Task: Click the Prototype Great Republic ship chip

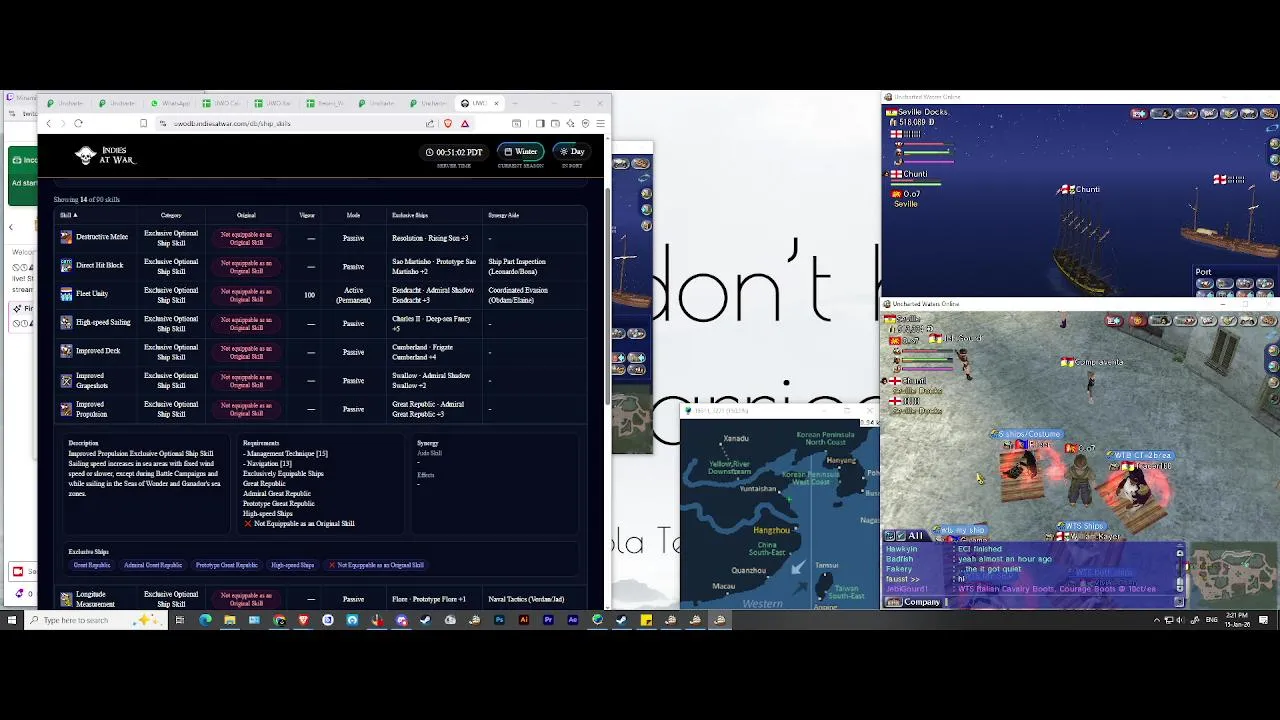Action: pos(227,565)
